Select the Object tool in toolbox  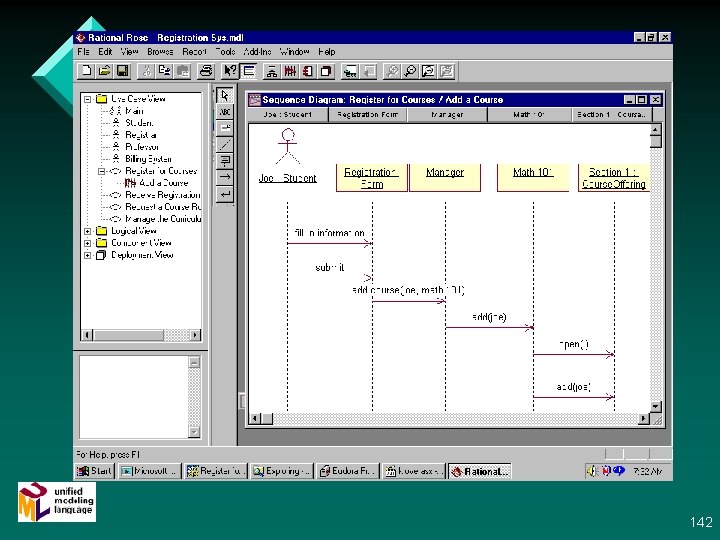tap(225, 161)
